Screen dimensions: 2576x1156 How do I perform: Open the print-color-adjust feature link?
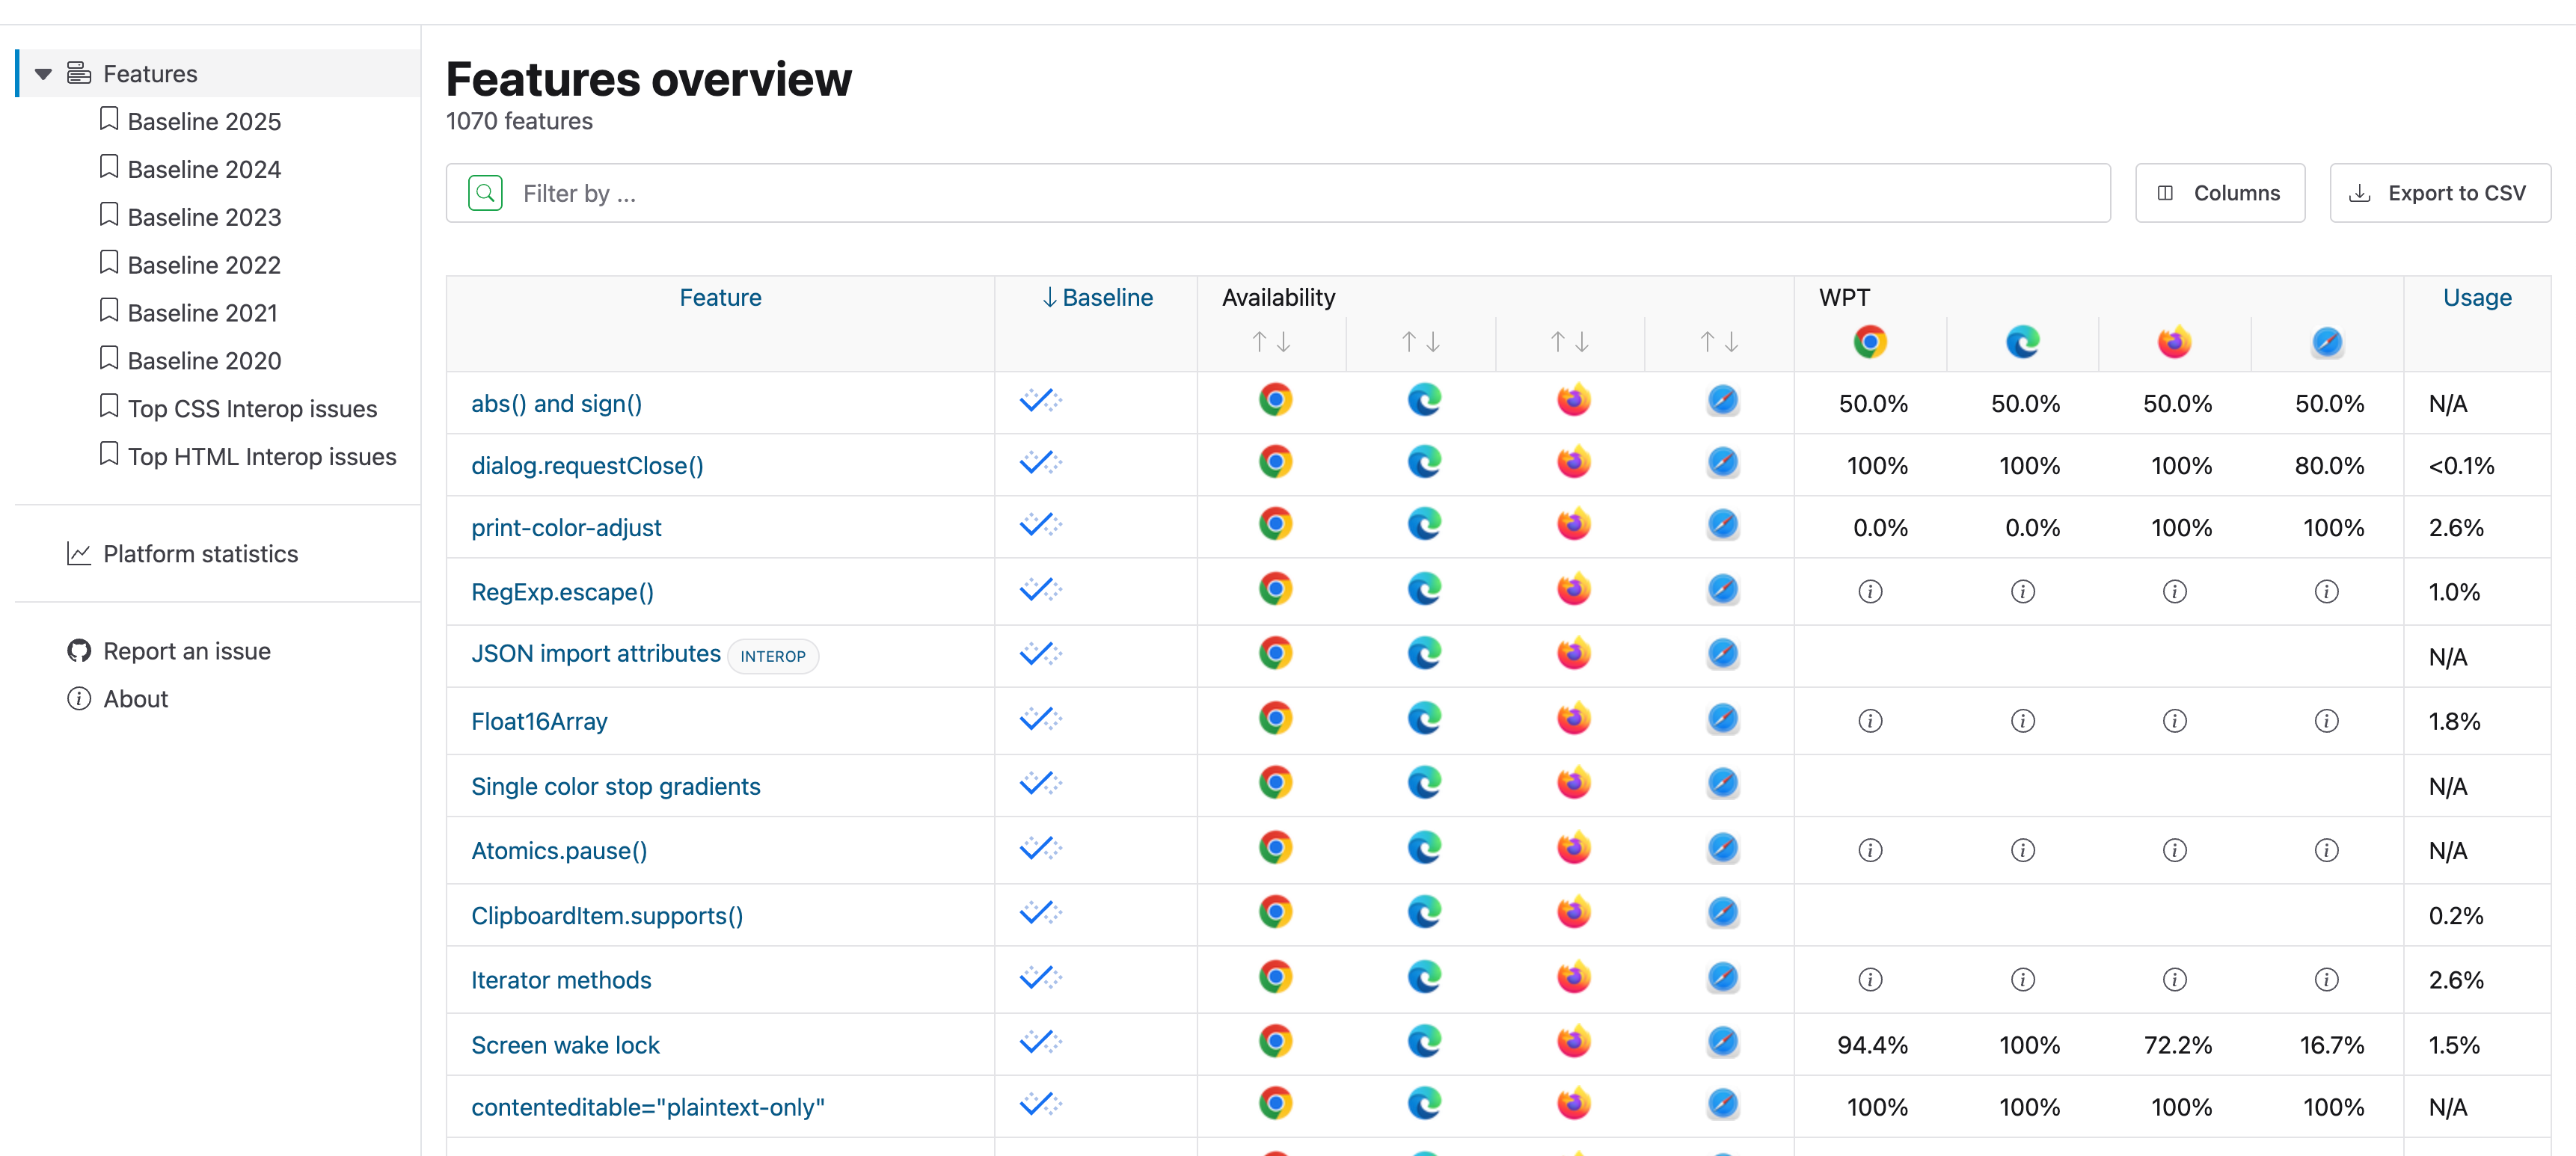pyautogui.click(x=566, y=528)
